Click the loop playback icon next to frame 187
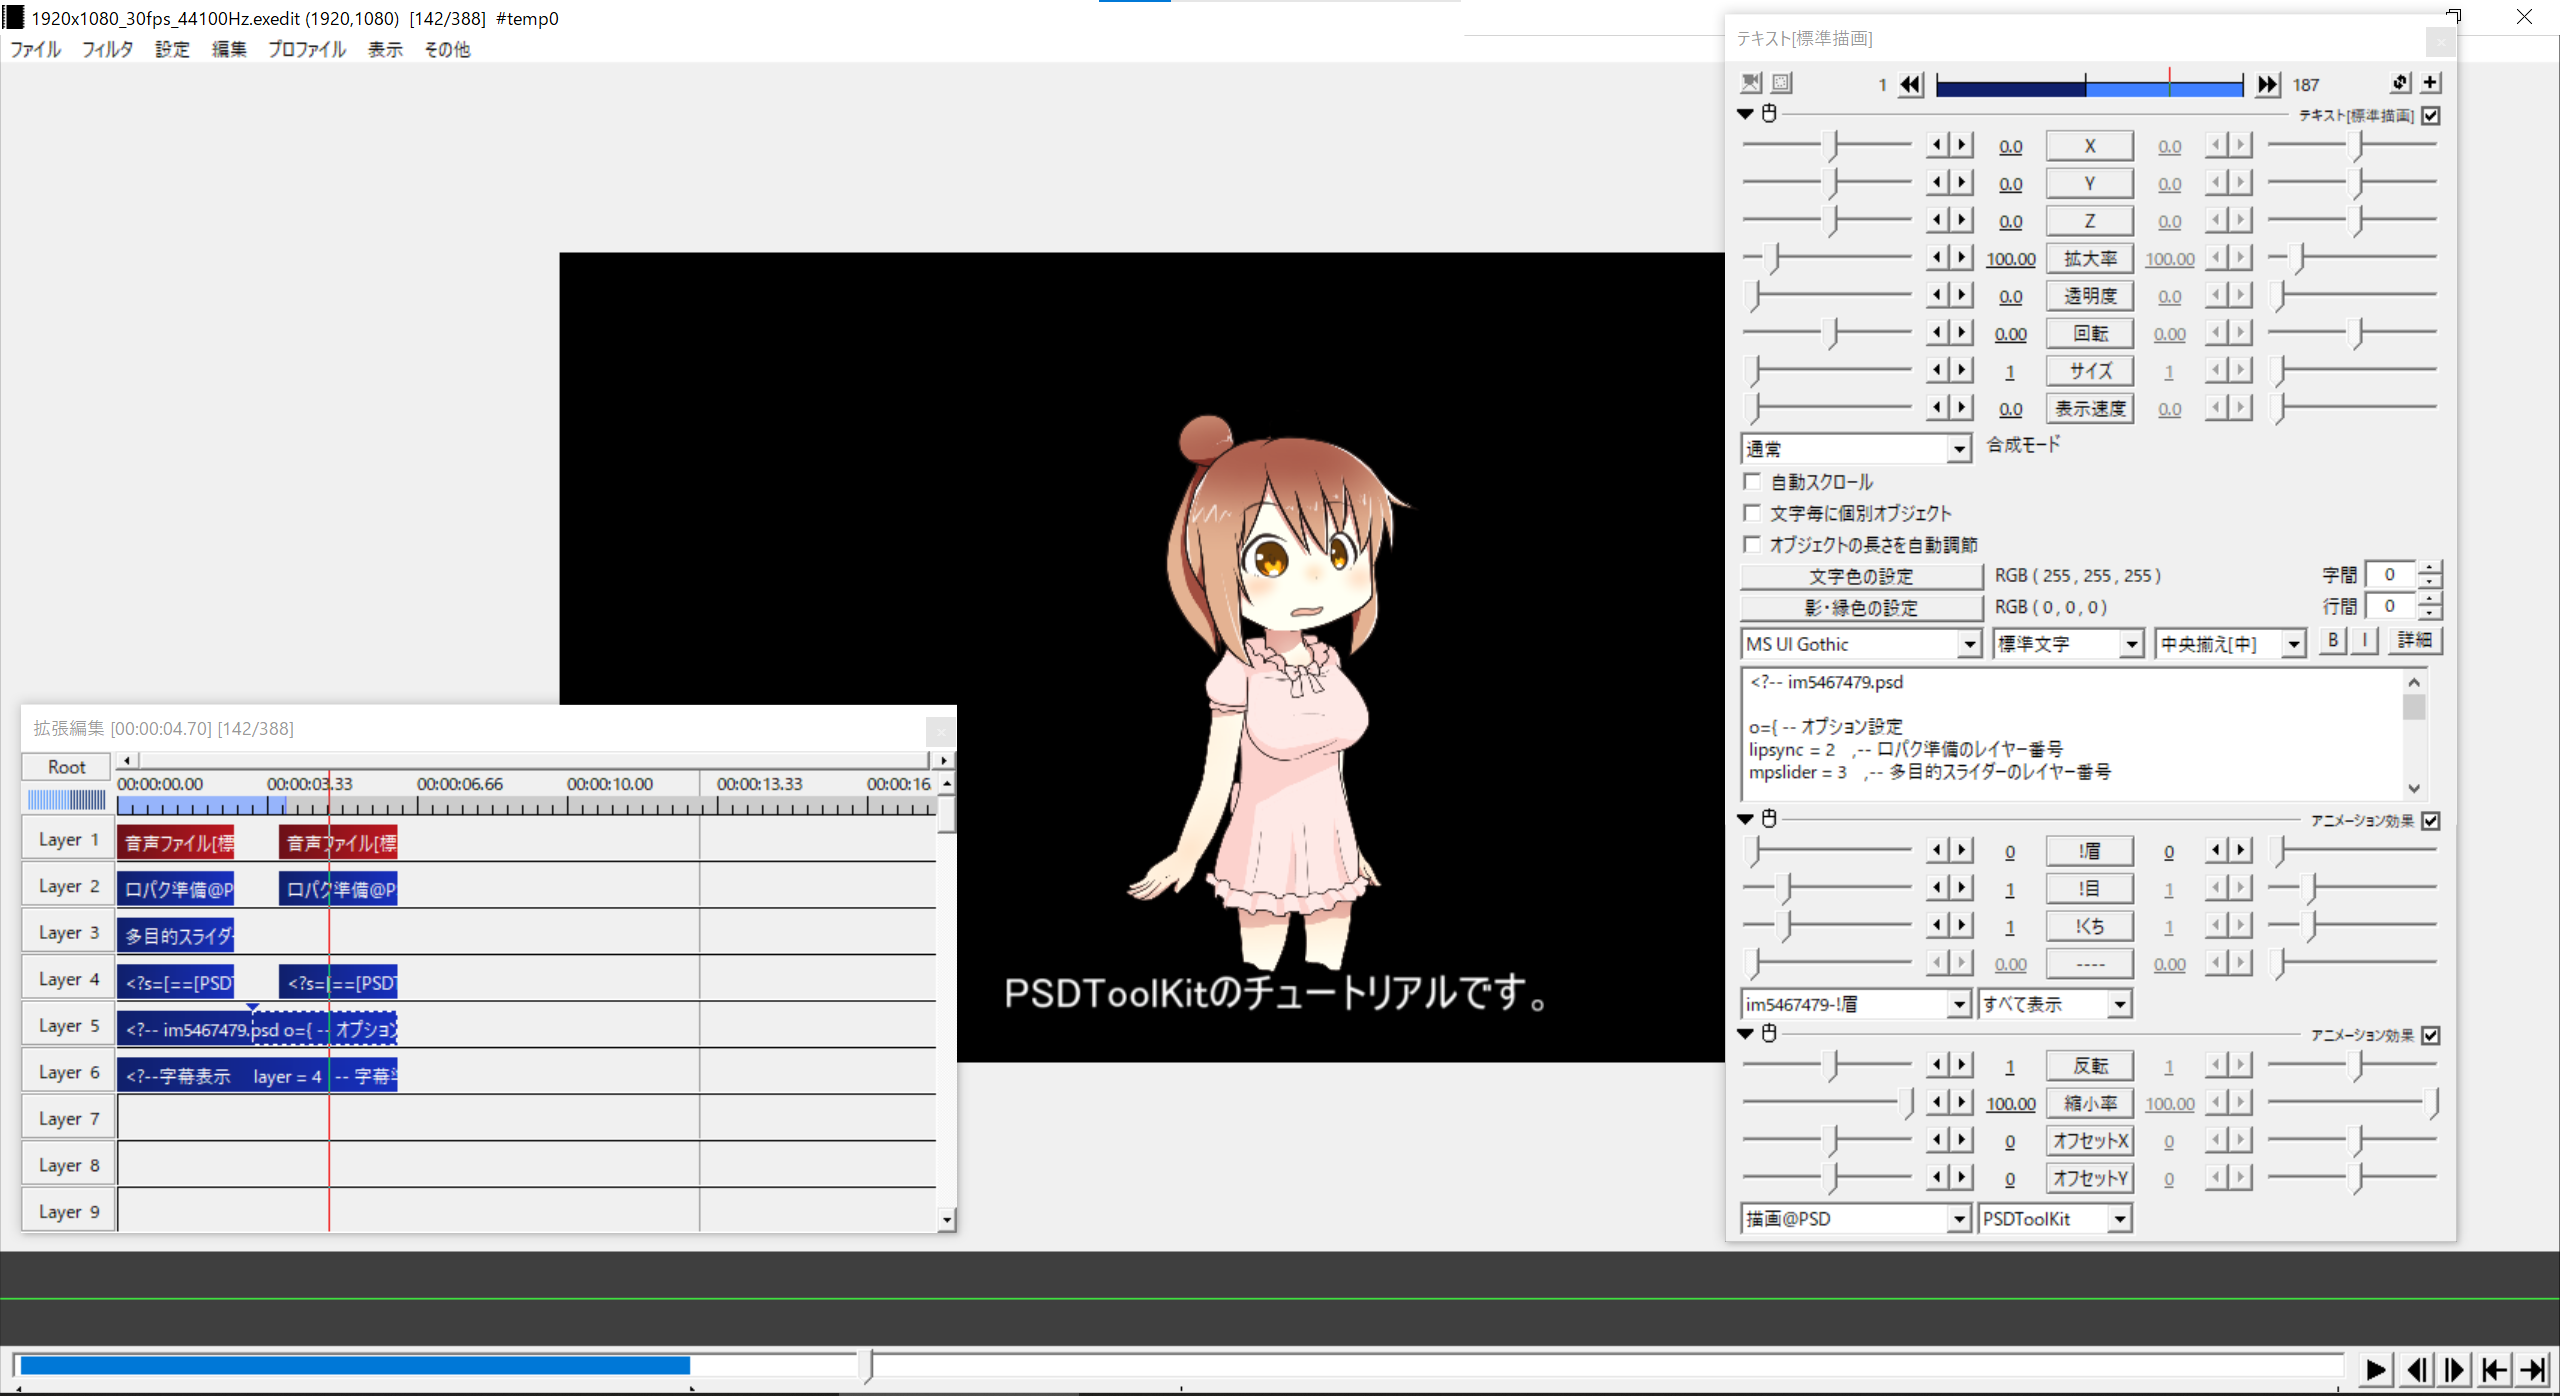The width and height of the screenshot is (2560, 1396). click(x=2399, y=84)
